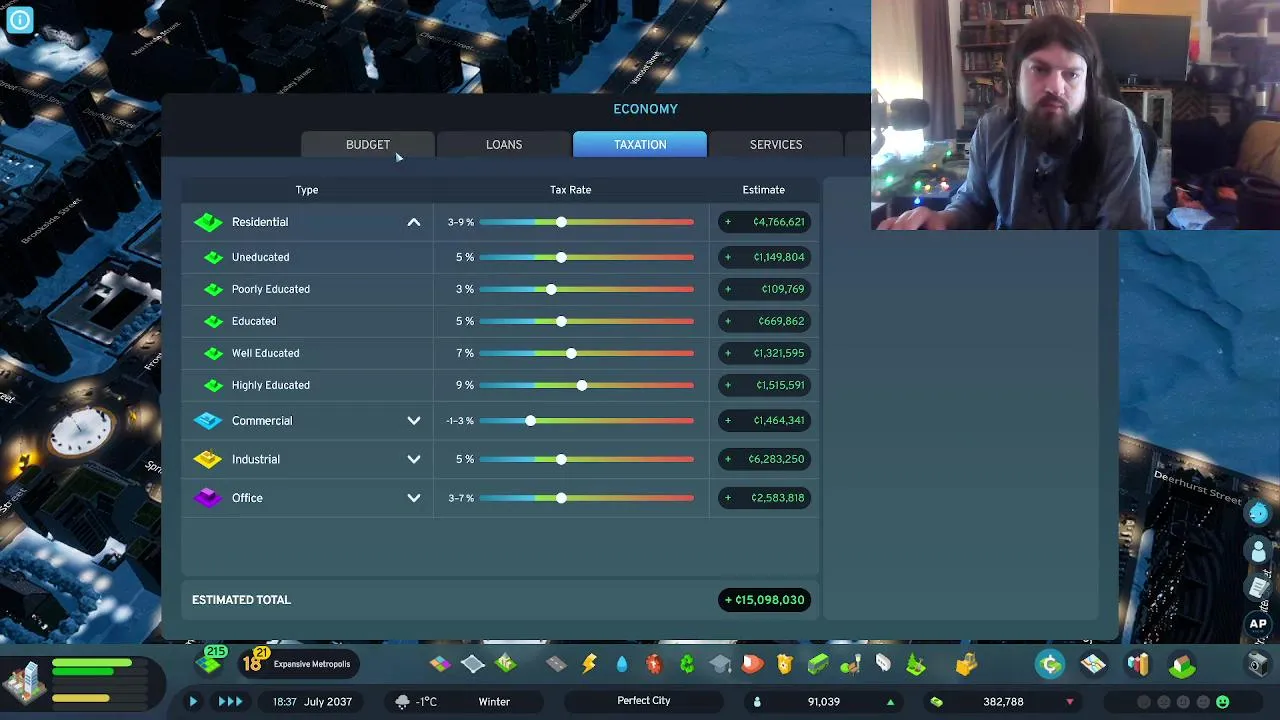The width and height of the screenshot is (1280, 720).
Task: Click the Expansive Metropolis milestone button
Action: [297, 664]
